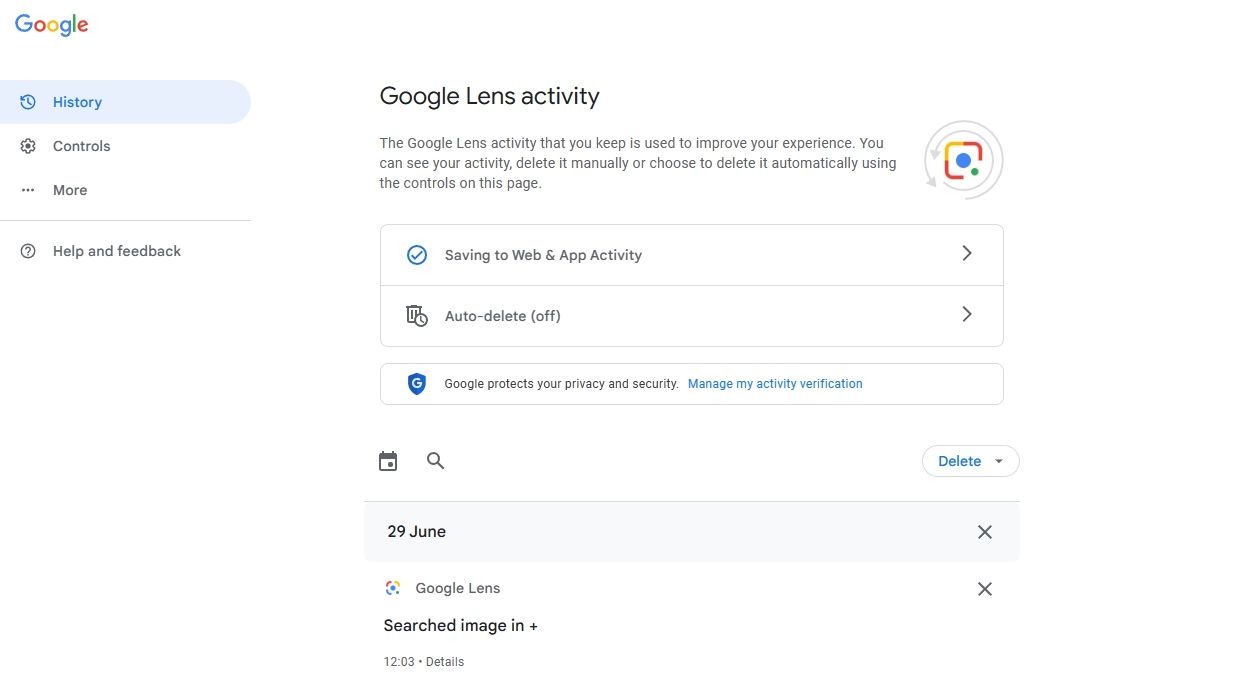This screenshot has height=684, width=1256.
Task: Open the activity search
Action: click(435, 461)
